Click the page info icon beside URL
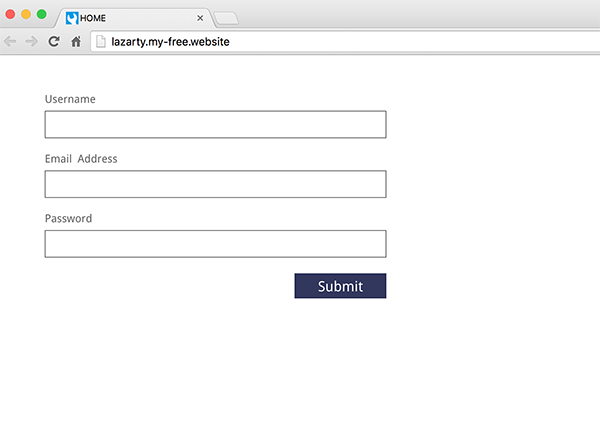600x428 pixels. [101, 41]
